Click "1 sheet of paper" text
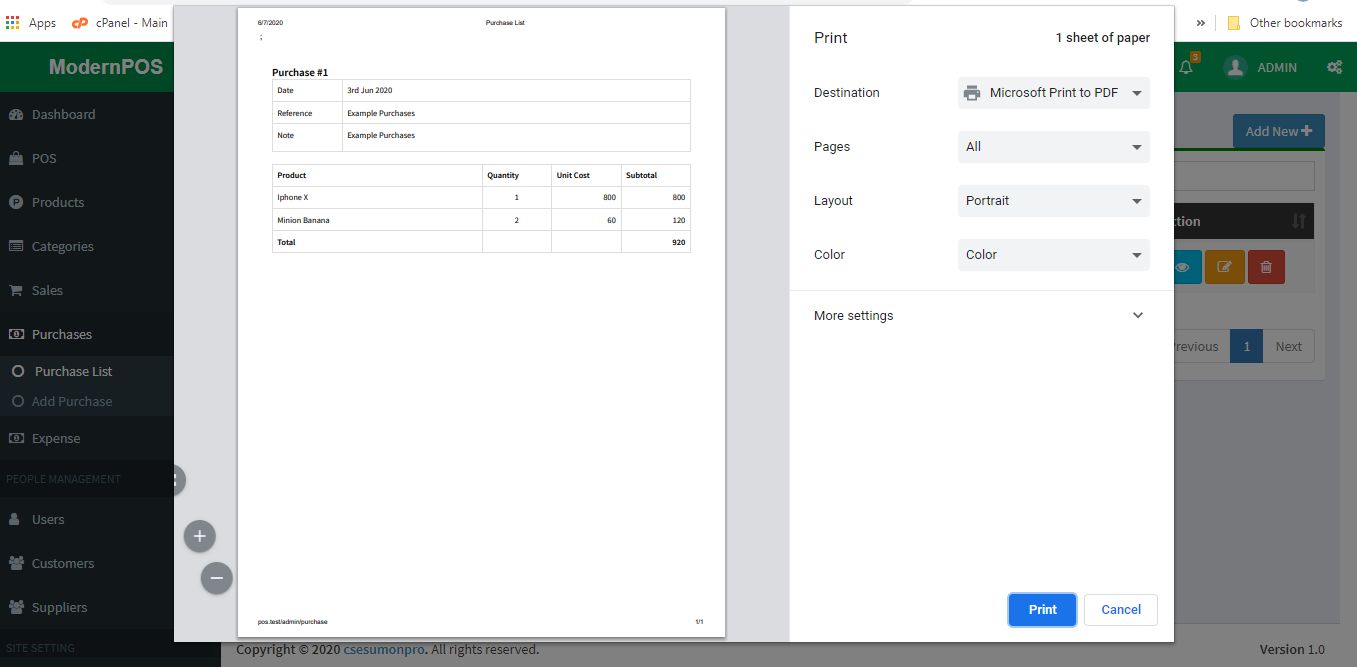 [1102, 38]
